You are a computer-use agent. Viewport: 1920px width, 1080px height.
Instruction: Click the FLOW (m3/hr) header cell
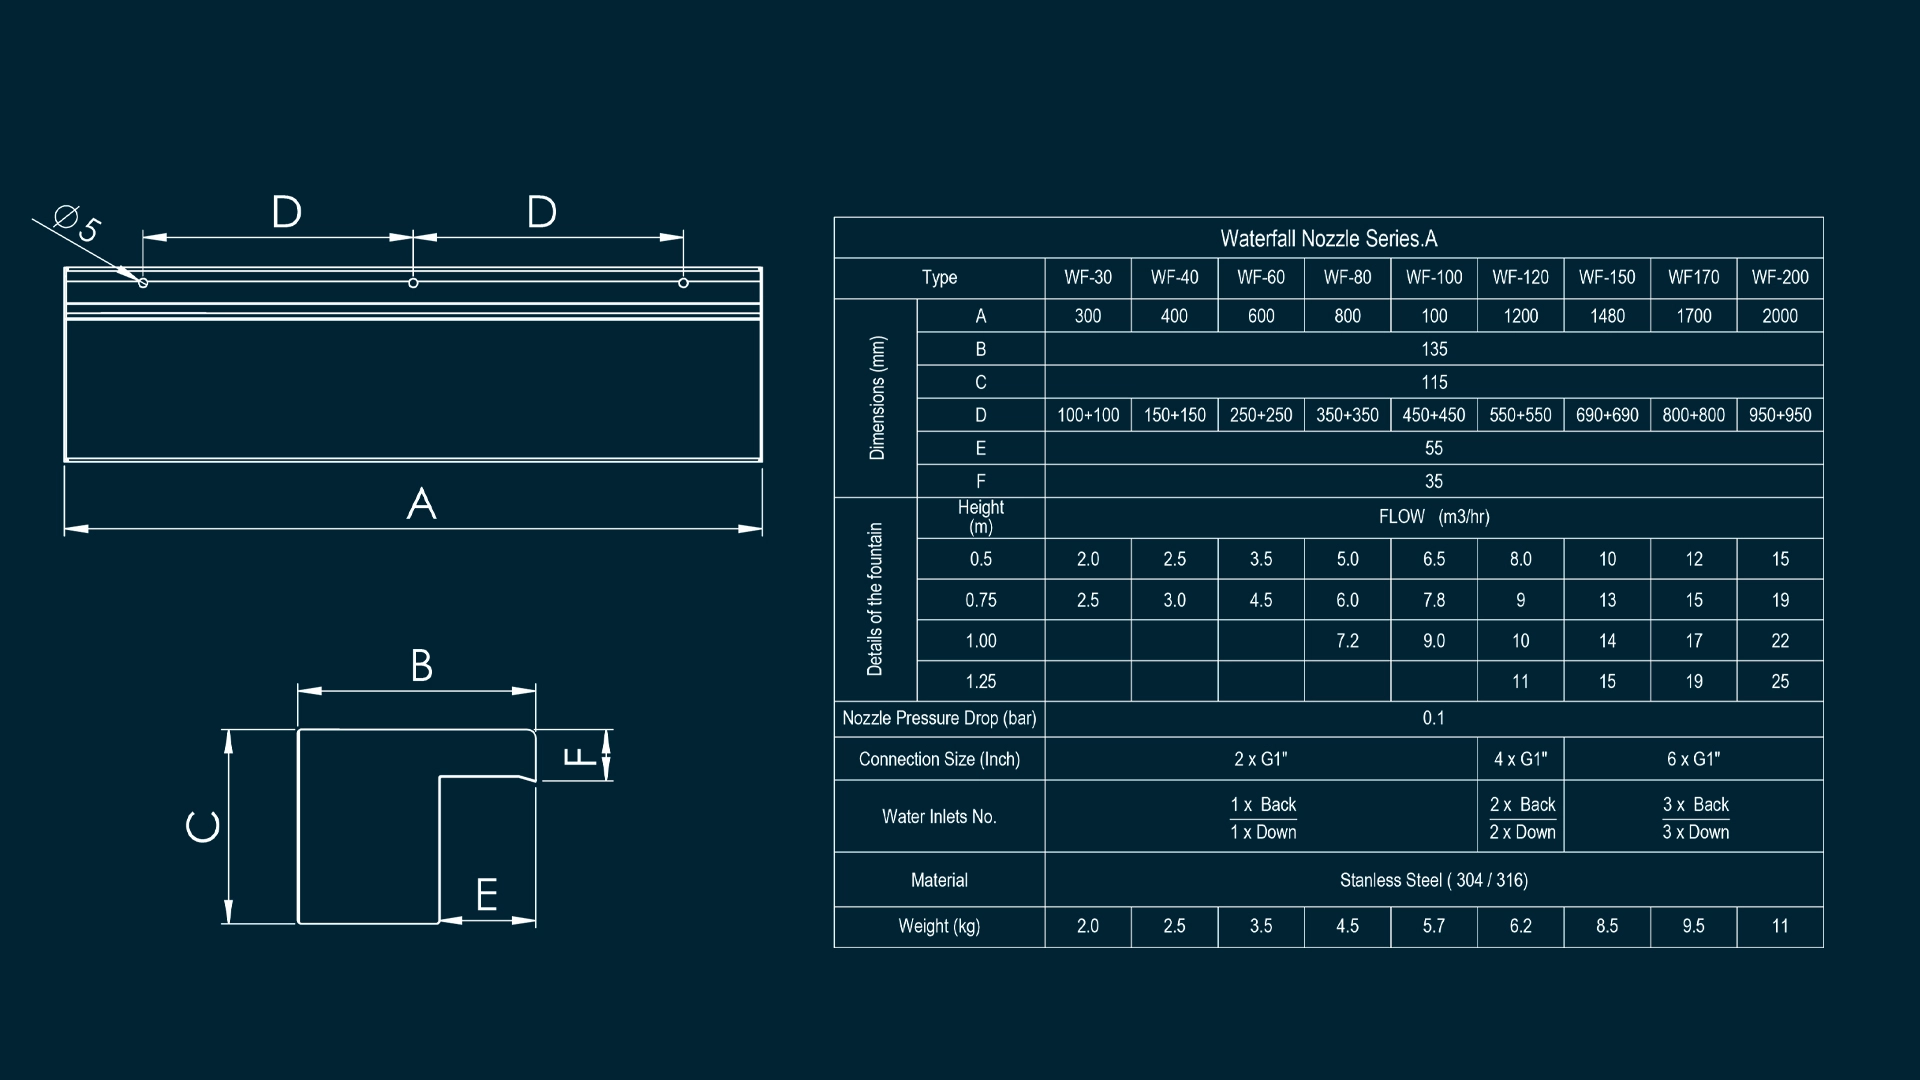(x=1434, y=517)
